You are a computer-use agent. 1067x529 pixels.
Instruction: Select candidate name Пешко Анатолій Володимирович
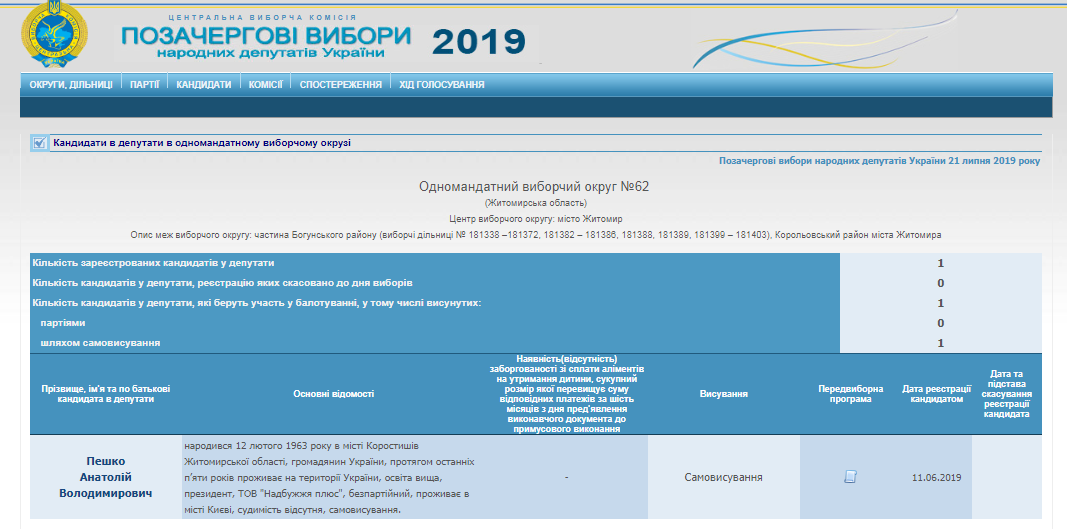click(105, 477)
